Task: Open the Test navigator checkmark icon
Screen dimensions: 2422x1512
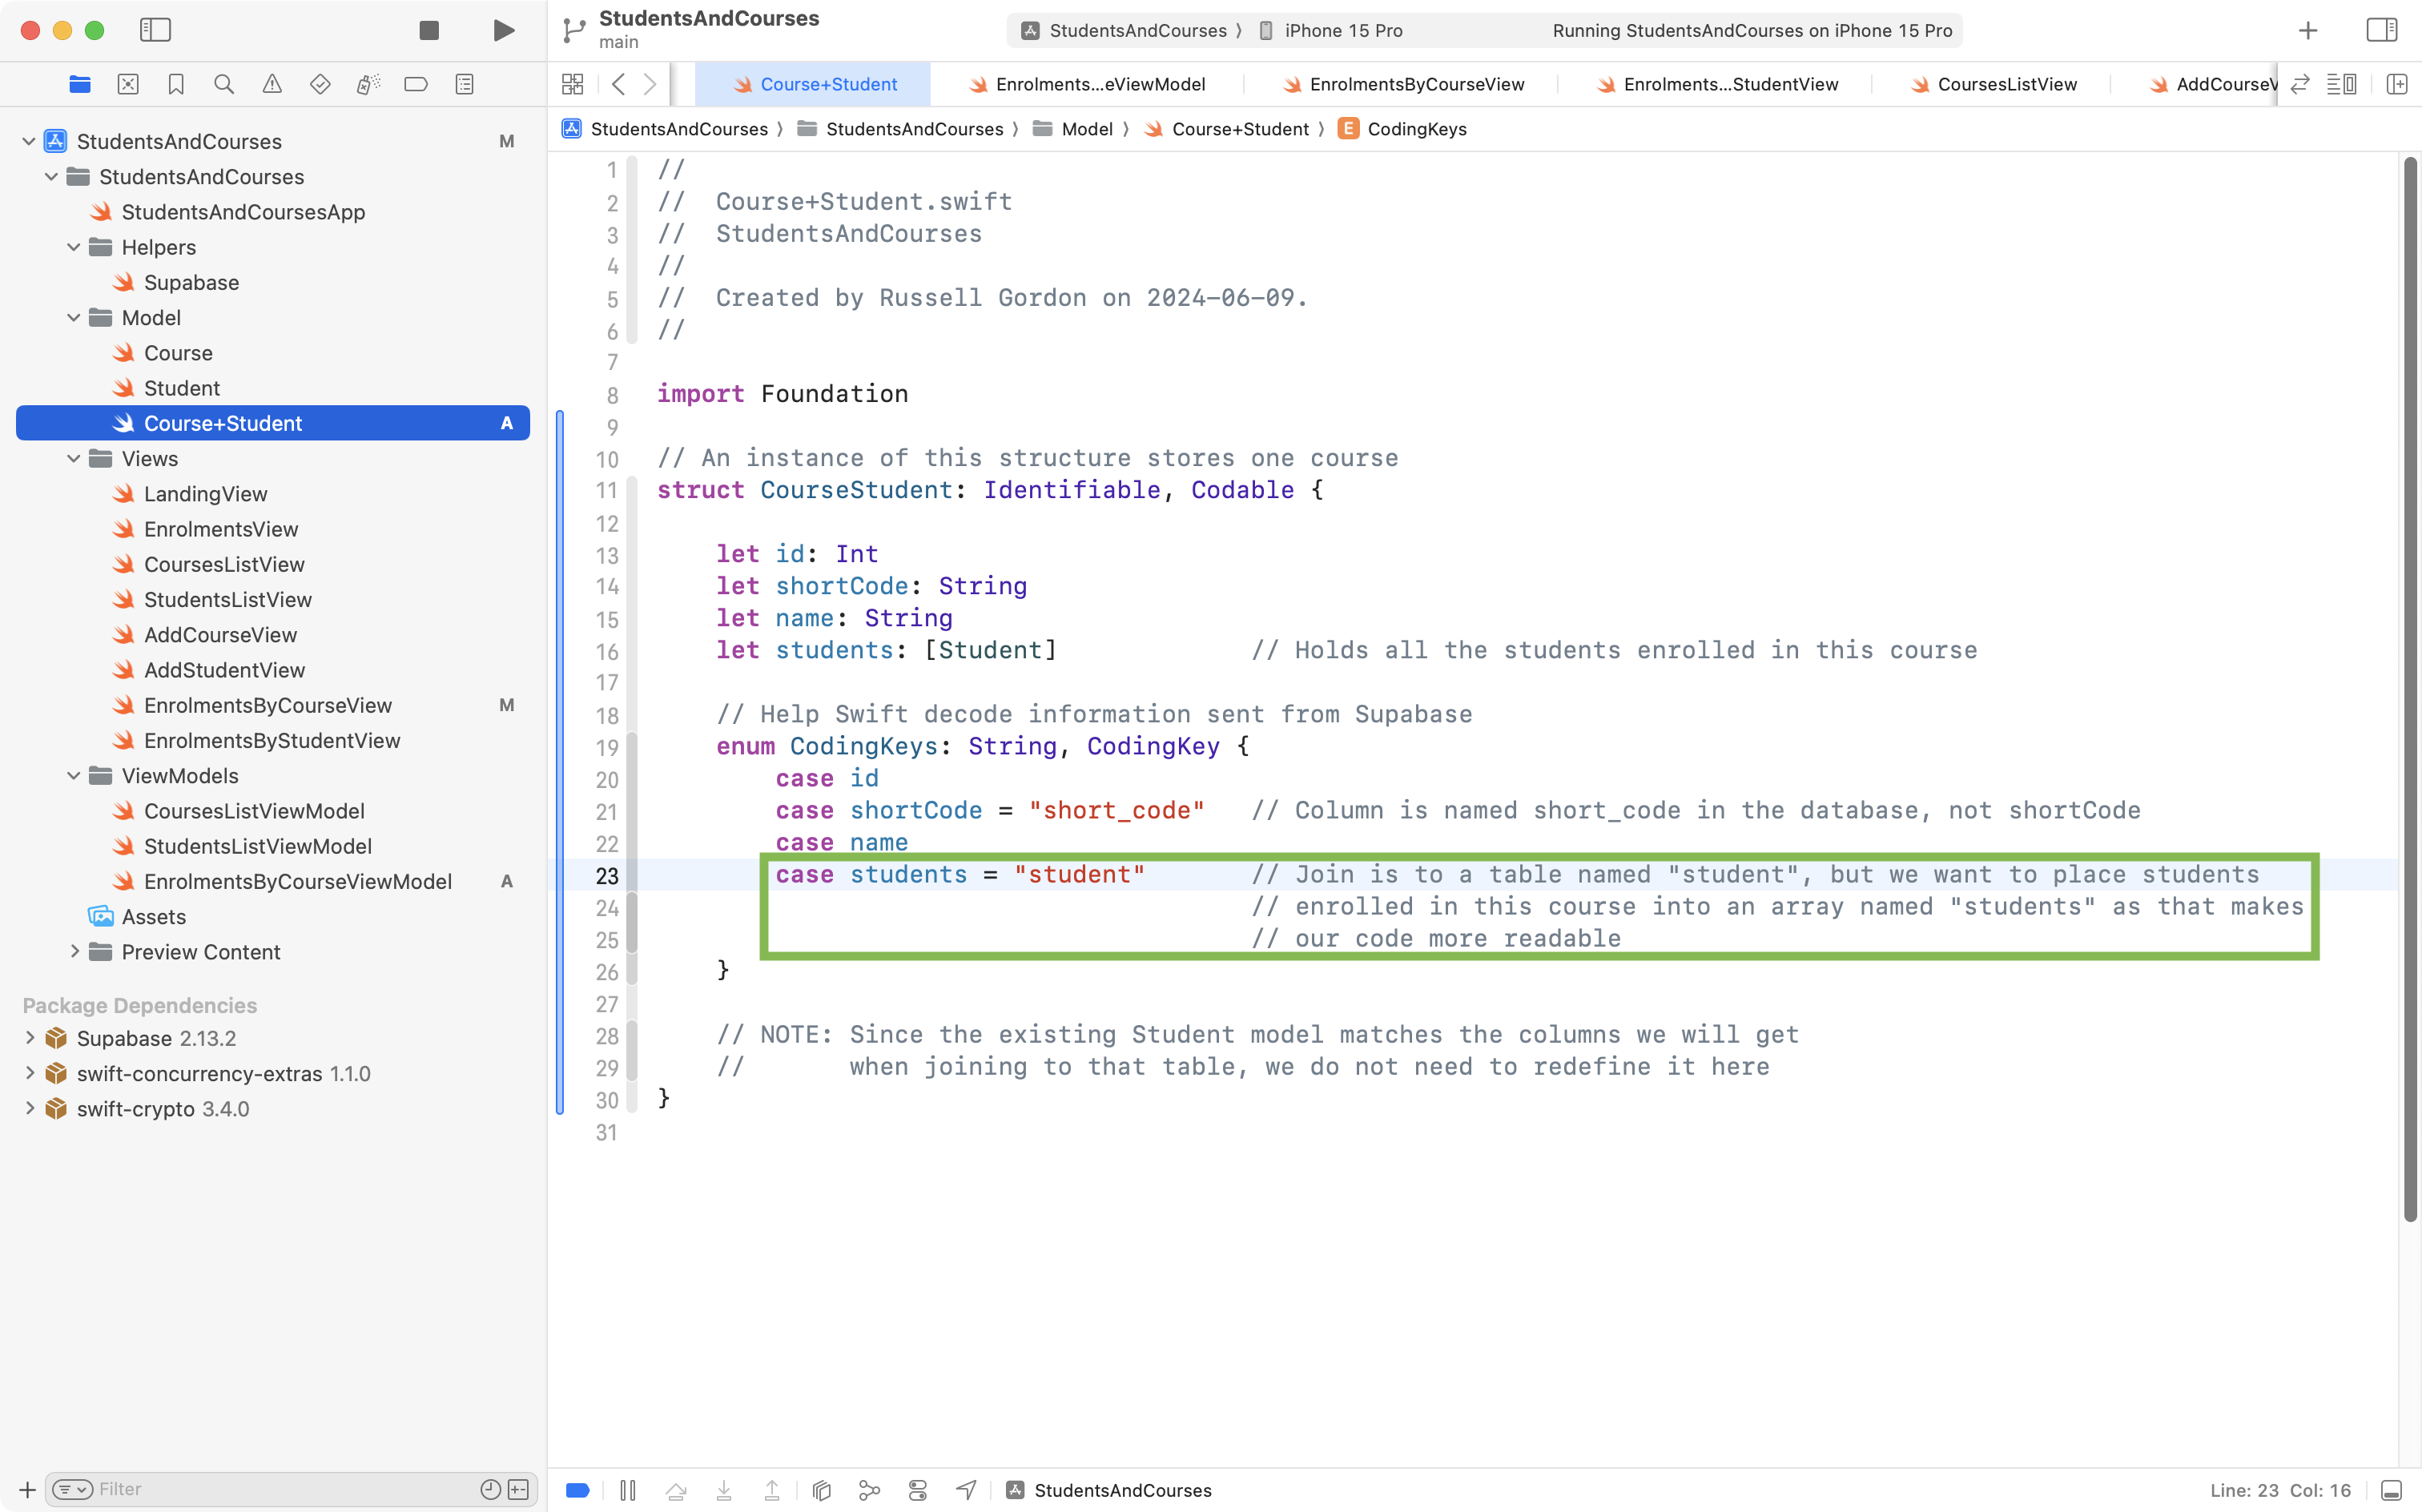Action: [x=320, y=84]
